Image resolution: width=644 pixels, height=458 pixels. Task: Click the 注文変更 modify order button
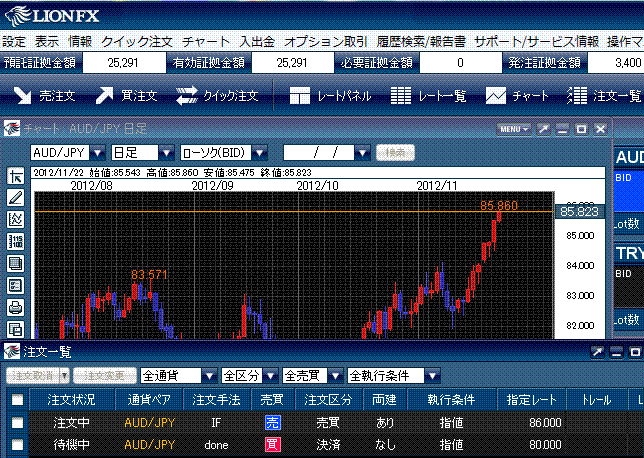105,375
